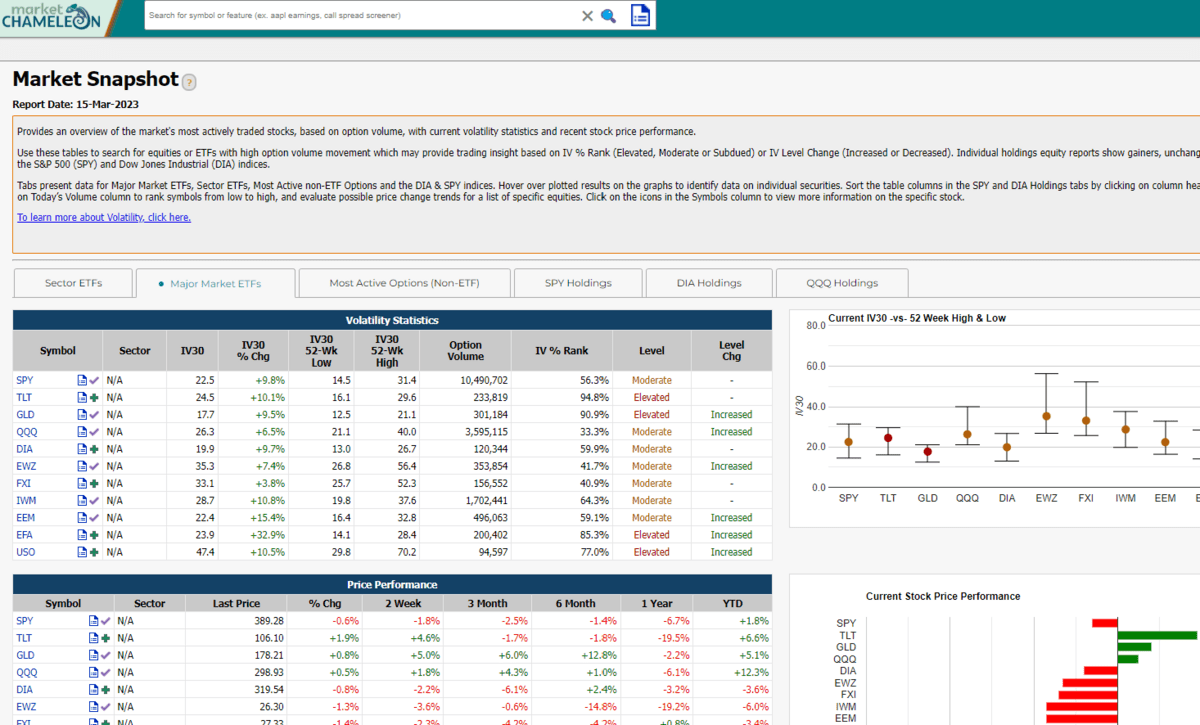The height and width of the screenshot is (725, 1200).
Task: Click EWZ checkmark icon in Price Performance
Action: pyautogui.click(x=104, y=706)
